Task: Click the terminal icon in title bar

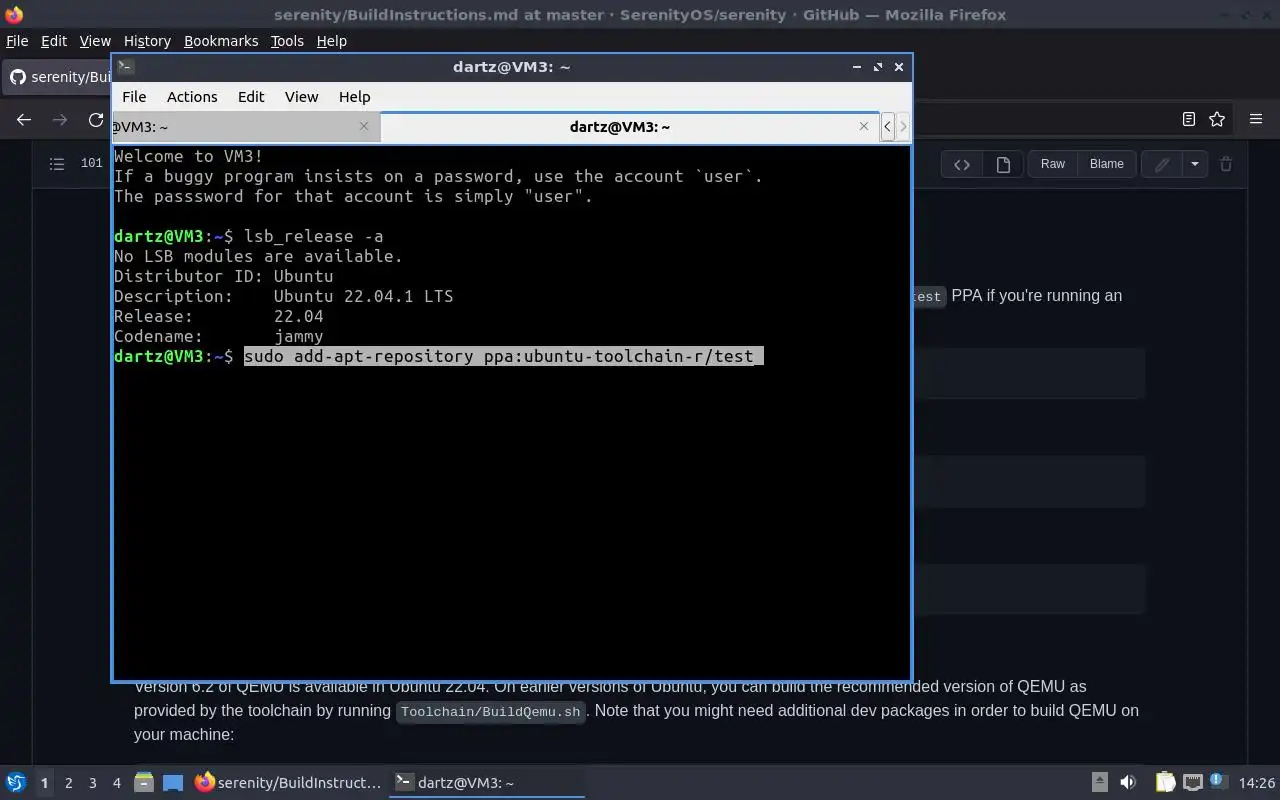Action: pyautogui.click(x=125, y=67)
